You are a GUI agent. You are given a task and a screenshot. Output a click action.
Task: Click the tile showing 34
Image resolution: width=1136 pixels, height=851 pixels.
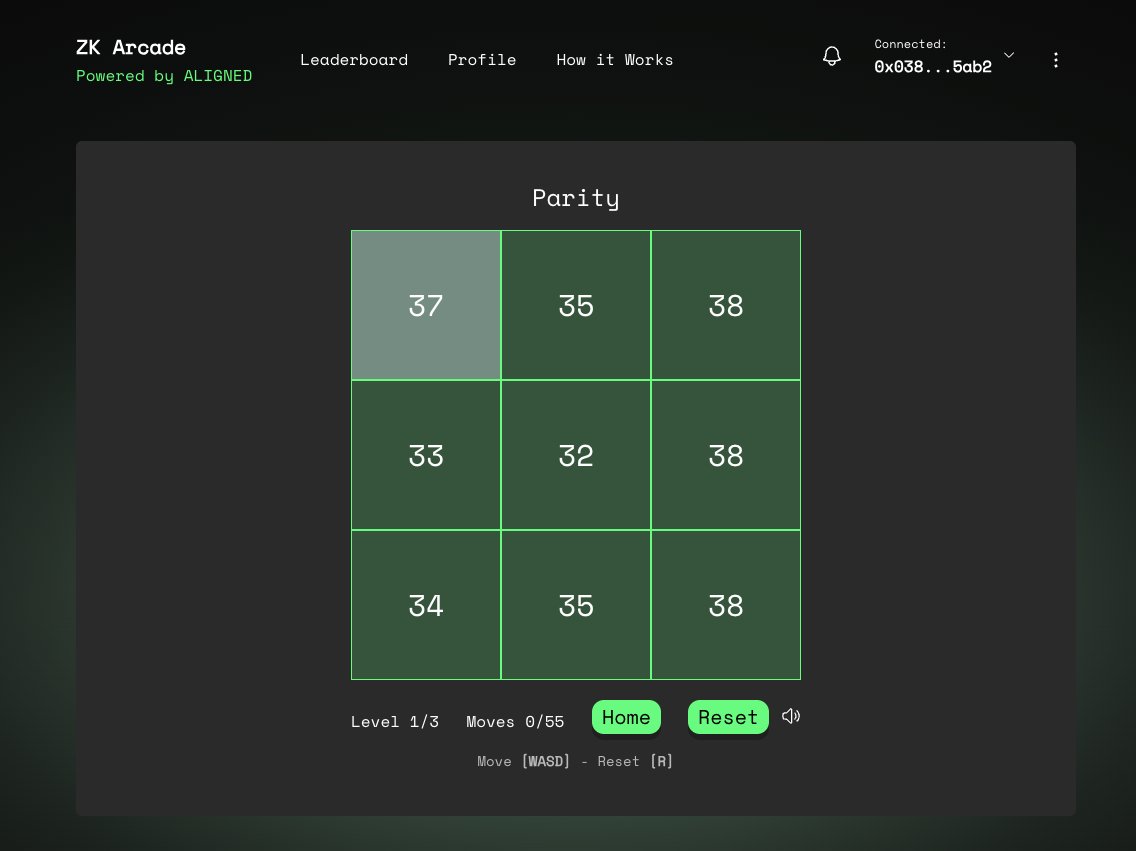click(426, 605)
